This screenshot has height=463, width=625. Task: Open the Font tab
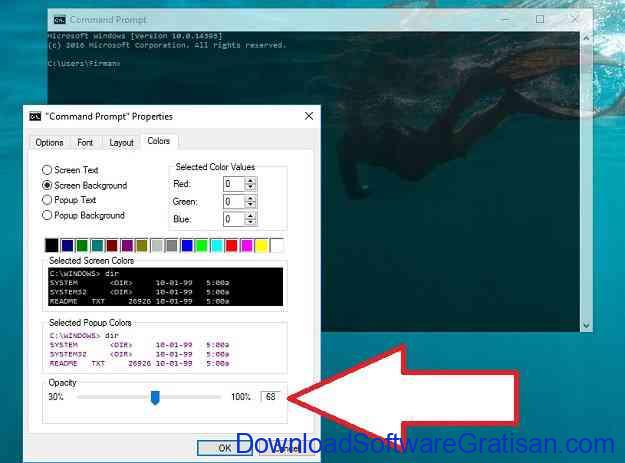tap(85, 143)
